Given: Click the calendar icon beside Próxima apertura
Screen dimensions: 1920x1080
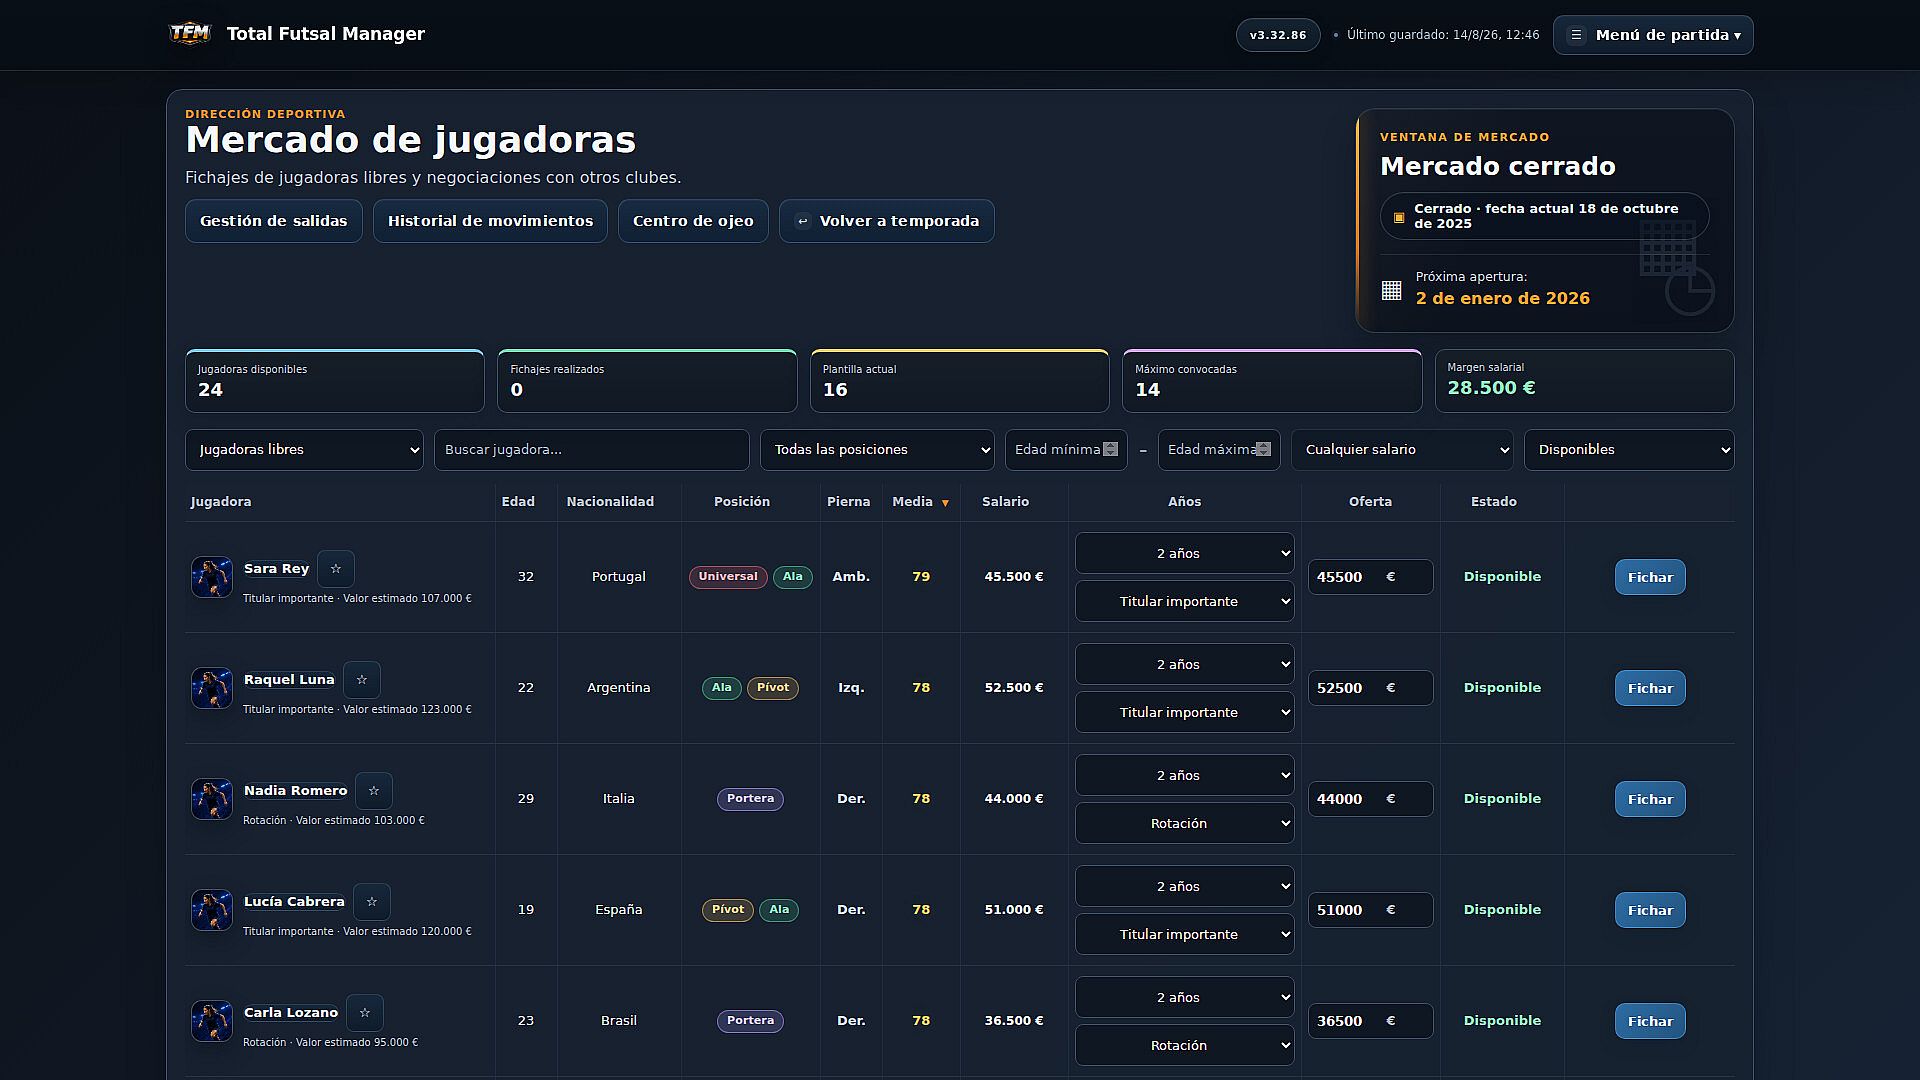Looking at the screenshot, I should (x=1391, y=290).
